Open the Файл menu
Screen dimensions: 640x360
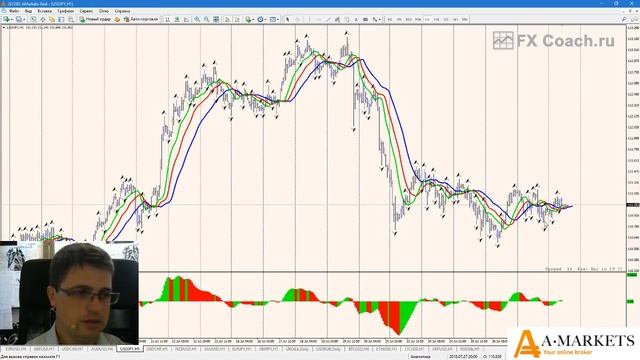point(14,11)
